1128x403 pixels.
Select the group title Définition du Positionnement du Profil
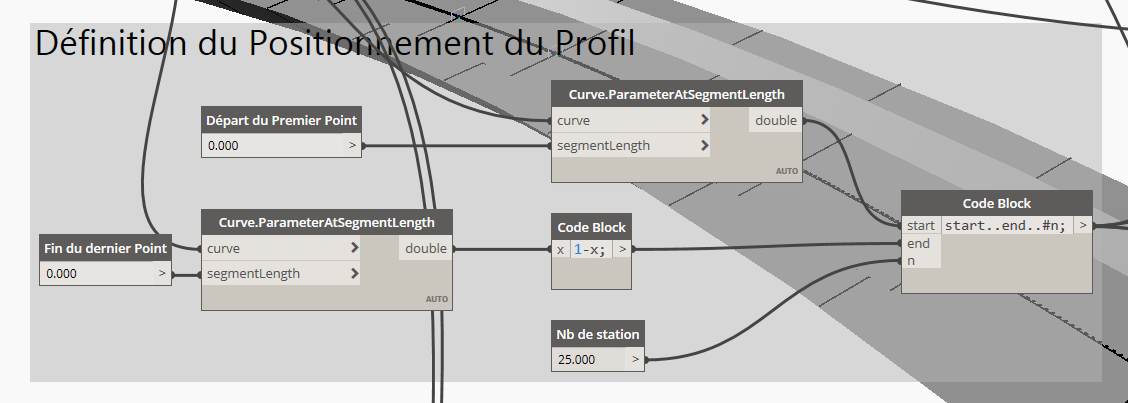[x=336, y=44]
